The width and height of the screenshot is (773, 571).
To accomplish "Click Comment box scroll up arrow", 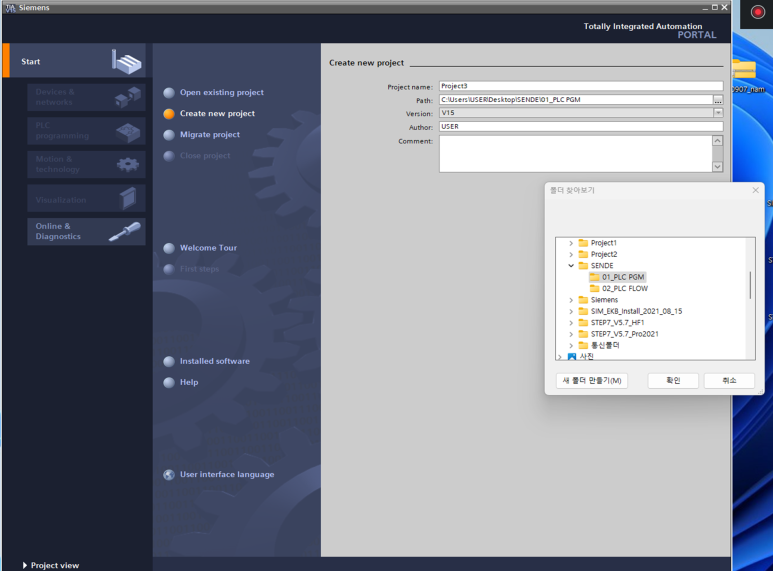I will [718, 141].
